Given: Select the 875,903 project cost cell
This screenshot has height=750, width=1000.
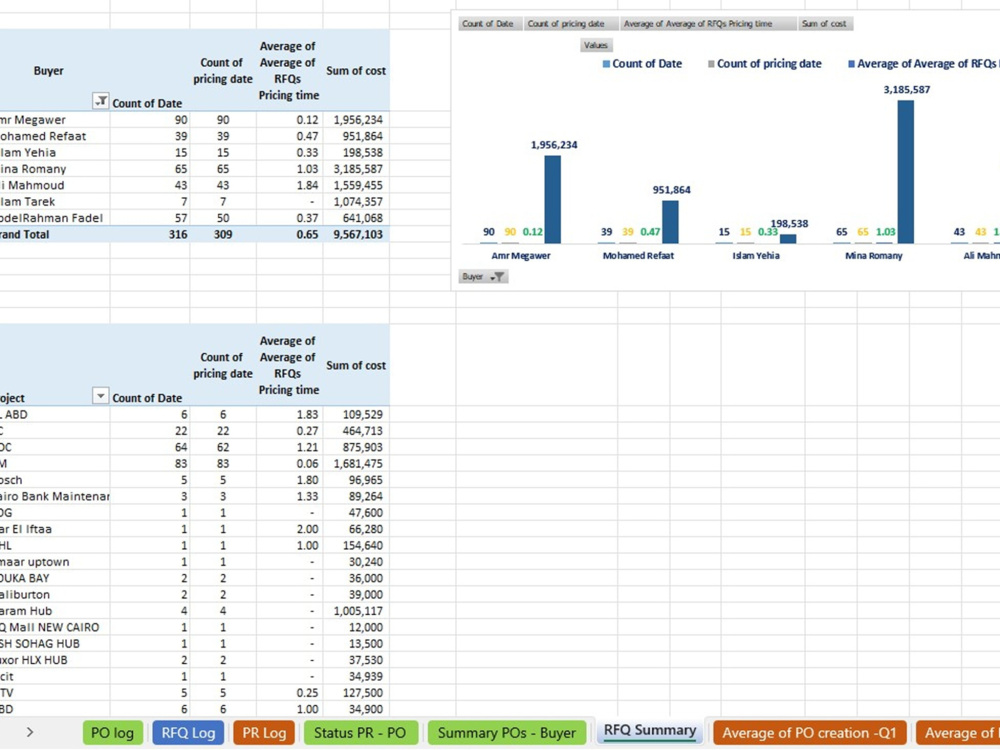Looking at the screenshot, I should coord(355,447).
